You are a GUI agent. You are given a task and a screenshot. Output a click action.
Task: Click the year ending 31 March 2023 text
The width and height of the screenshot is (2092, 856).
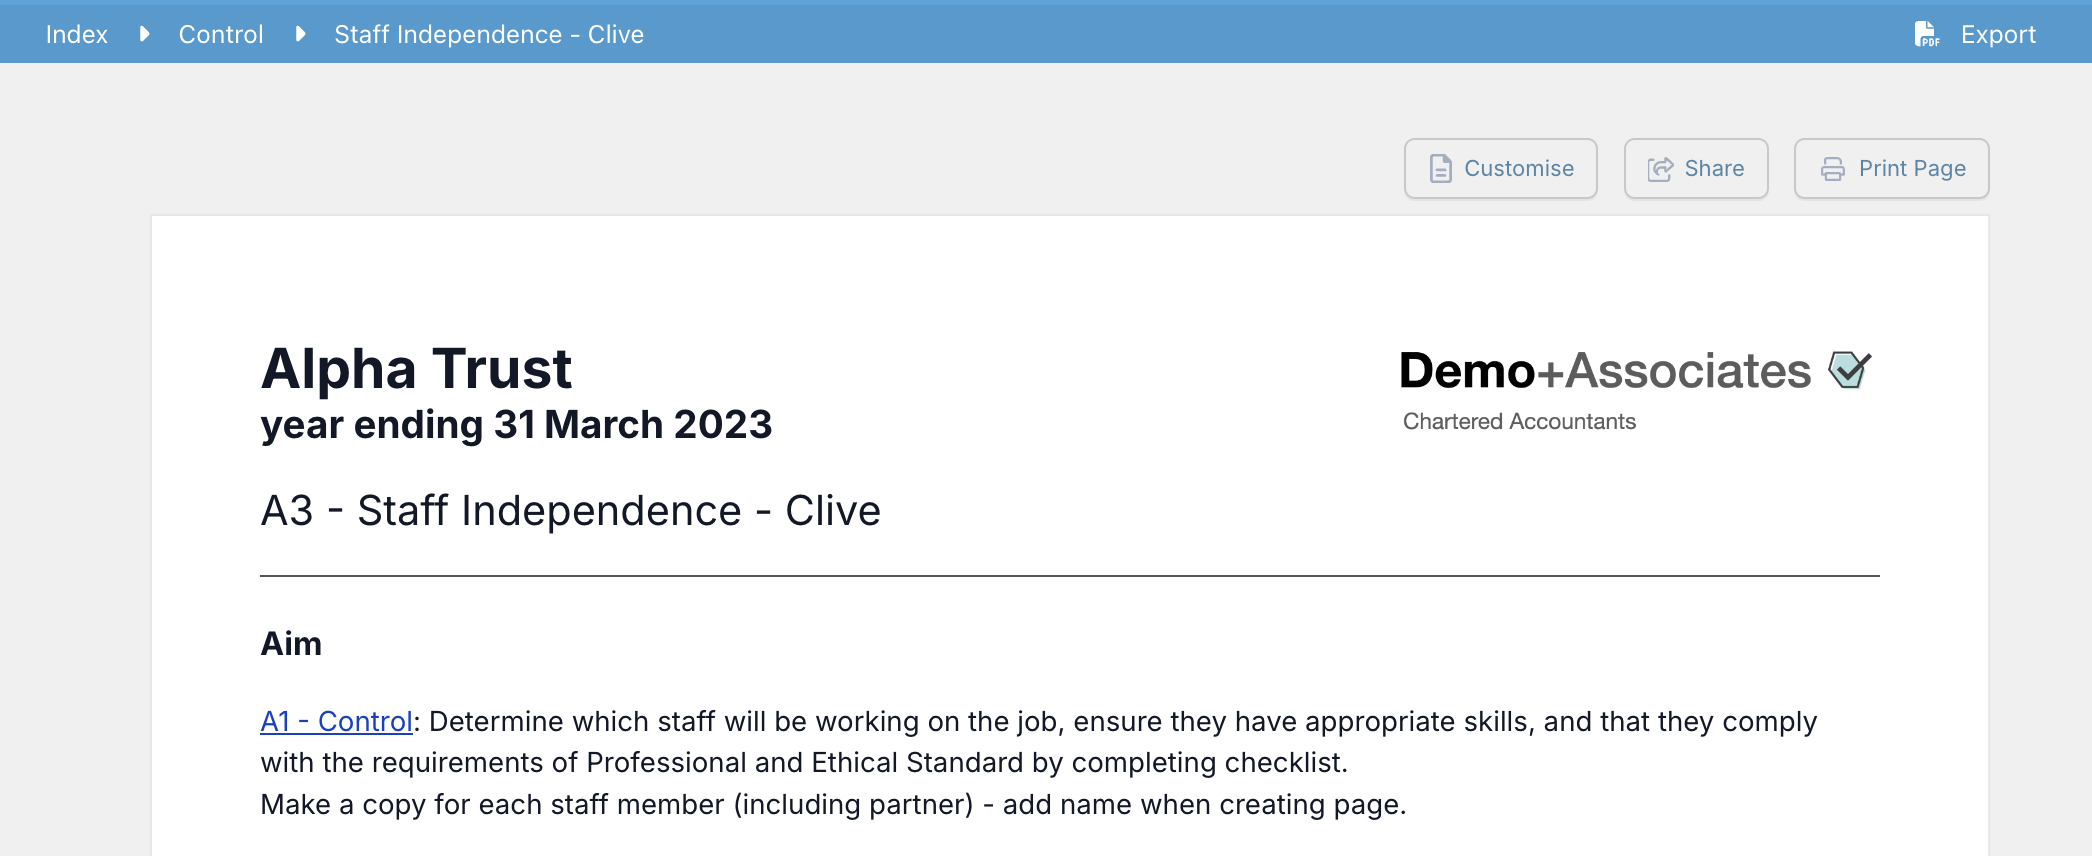click(516, 425)
